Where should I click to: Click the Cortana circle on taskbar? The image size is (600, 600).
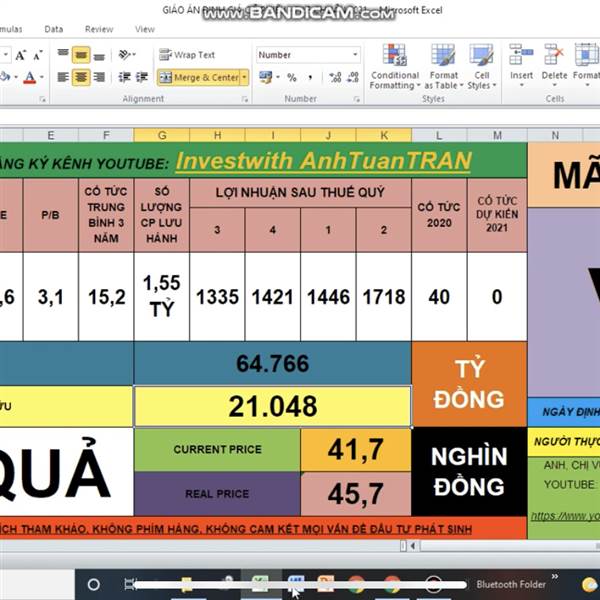[x=94, y=584]
